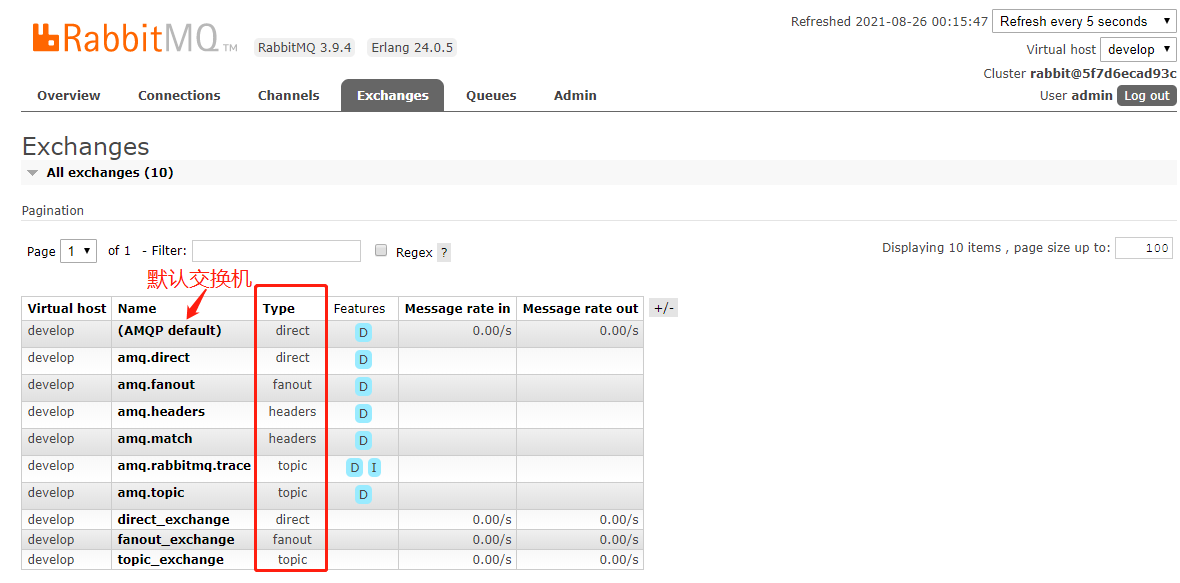Open the Admin tab
The height and width of the screenshot is (583, 1180).
coord(575,96)
